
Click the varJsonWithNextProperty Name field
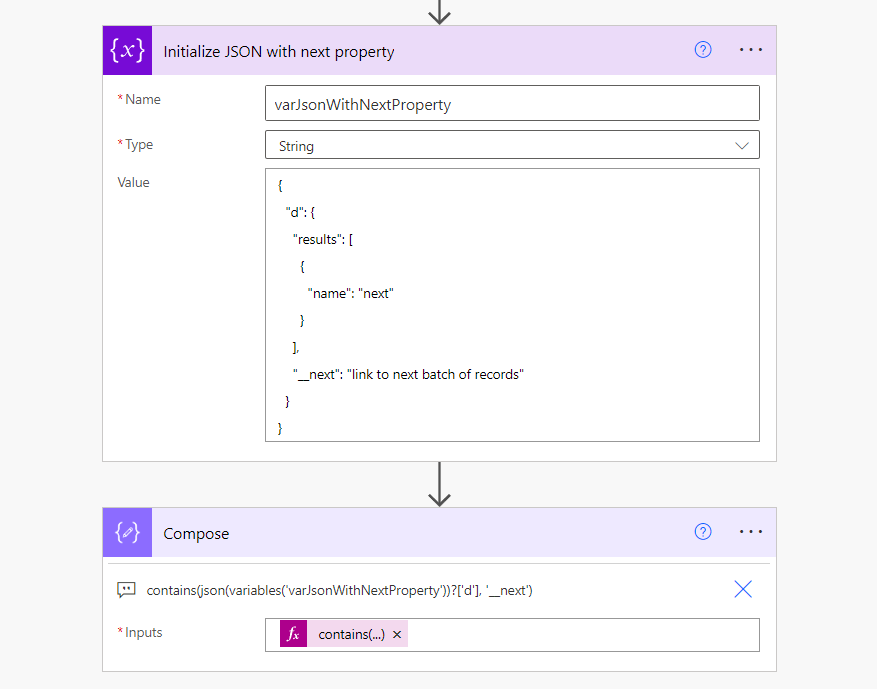511,102
